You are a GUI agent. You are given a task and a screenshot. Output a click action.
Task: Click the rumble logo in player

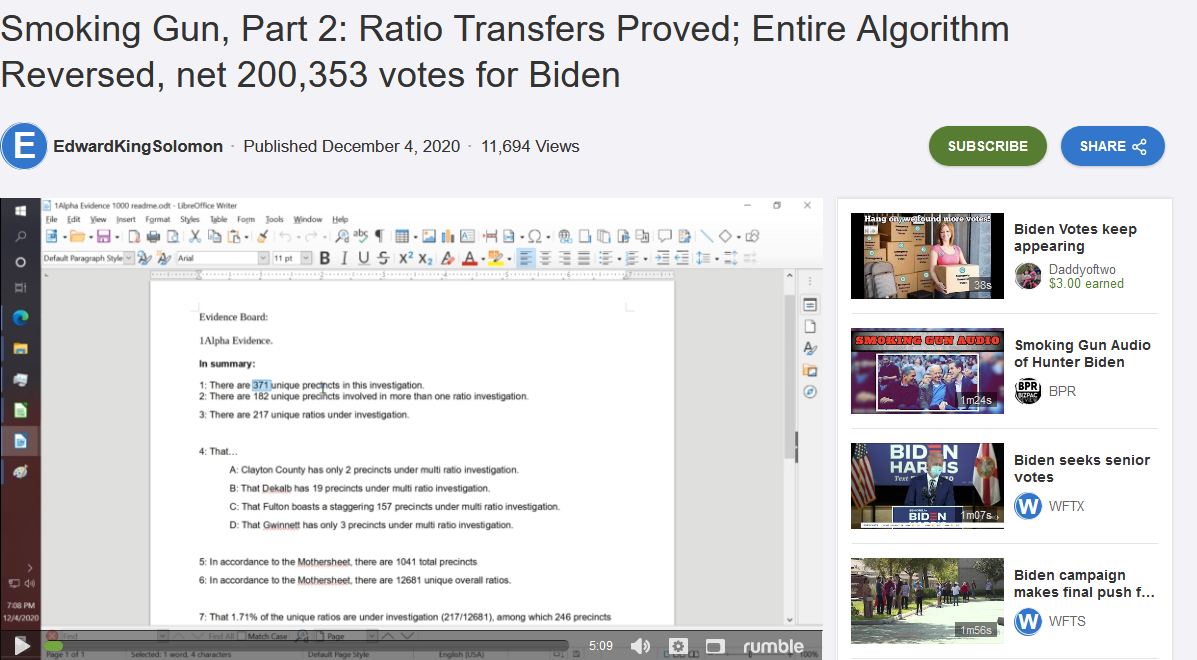coord(773,646)
